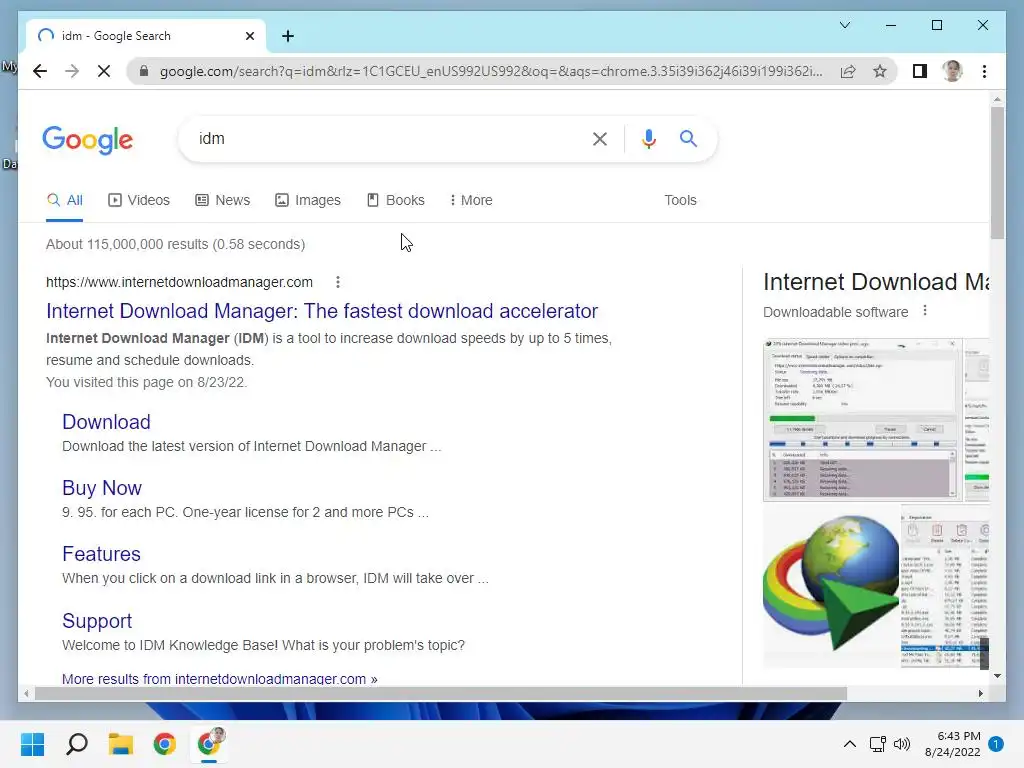The image size is (1024, 768).
Task: Open a new browser tab
Action: point(288,36)
